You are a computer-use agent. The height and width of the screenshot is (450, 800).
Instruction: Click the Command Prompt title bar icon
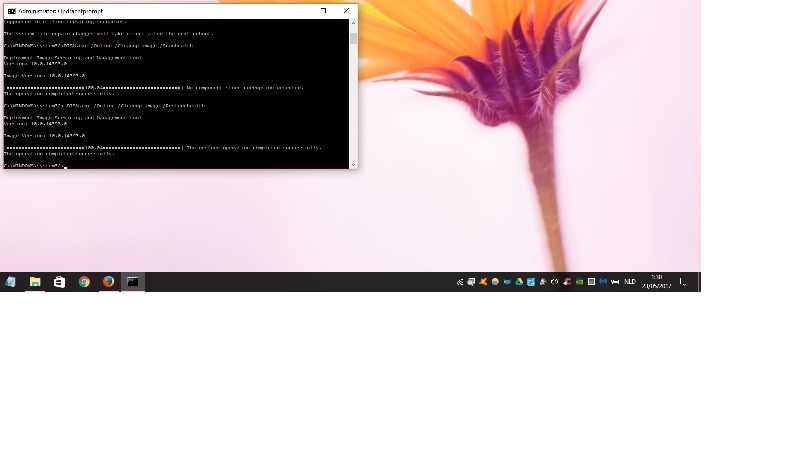(11, 11)
